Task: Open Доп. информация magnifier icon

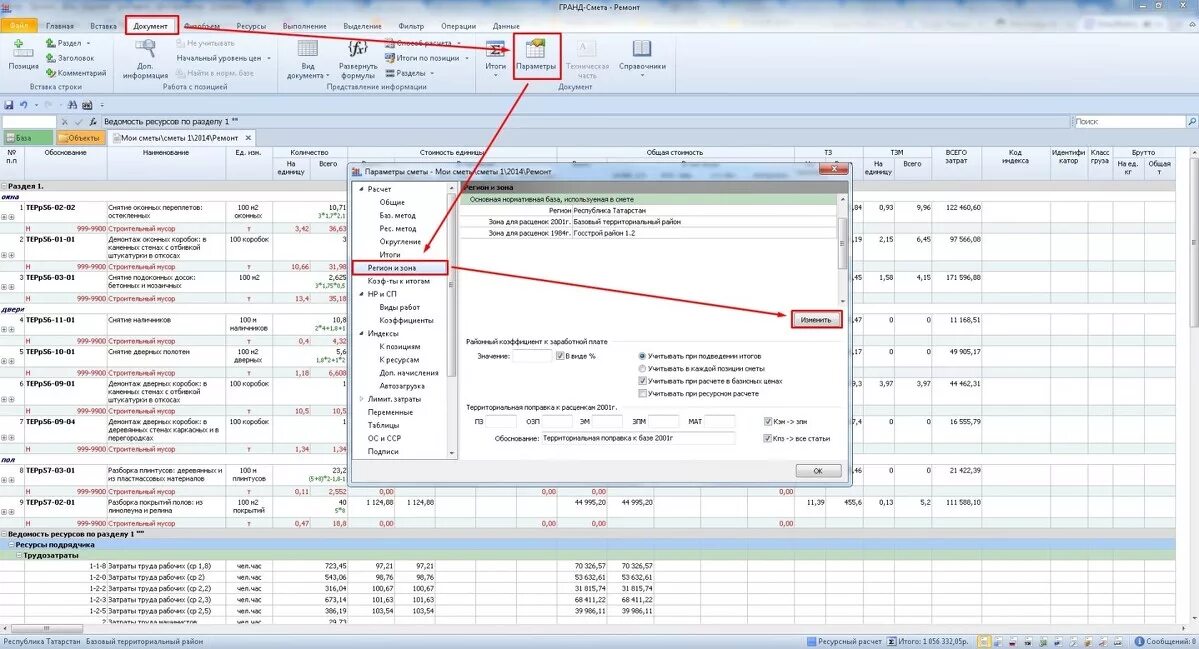Action: tap(145, 49)
